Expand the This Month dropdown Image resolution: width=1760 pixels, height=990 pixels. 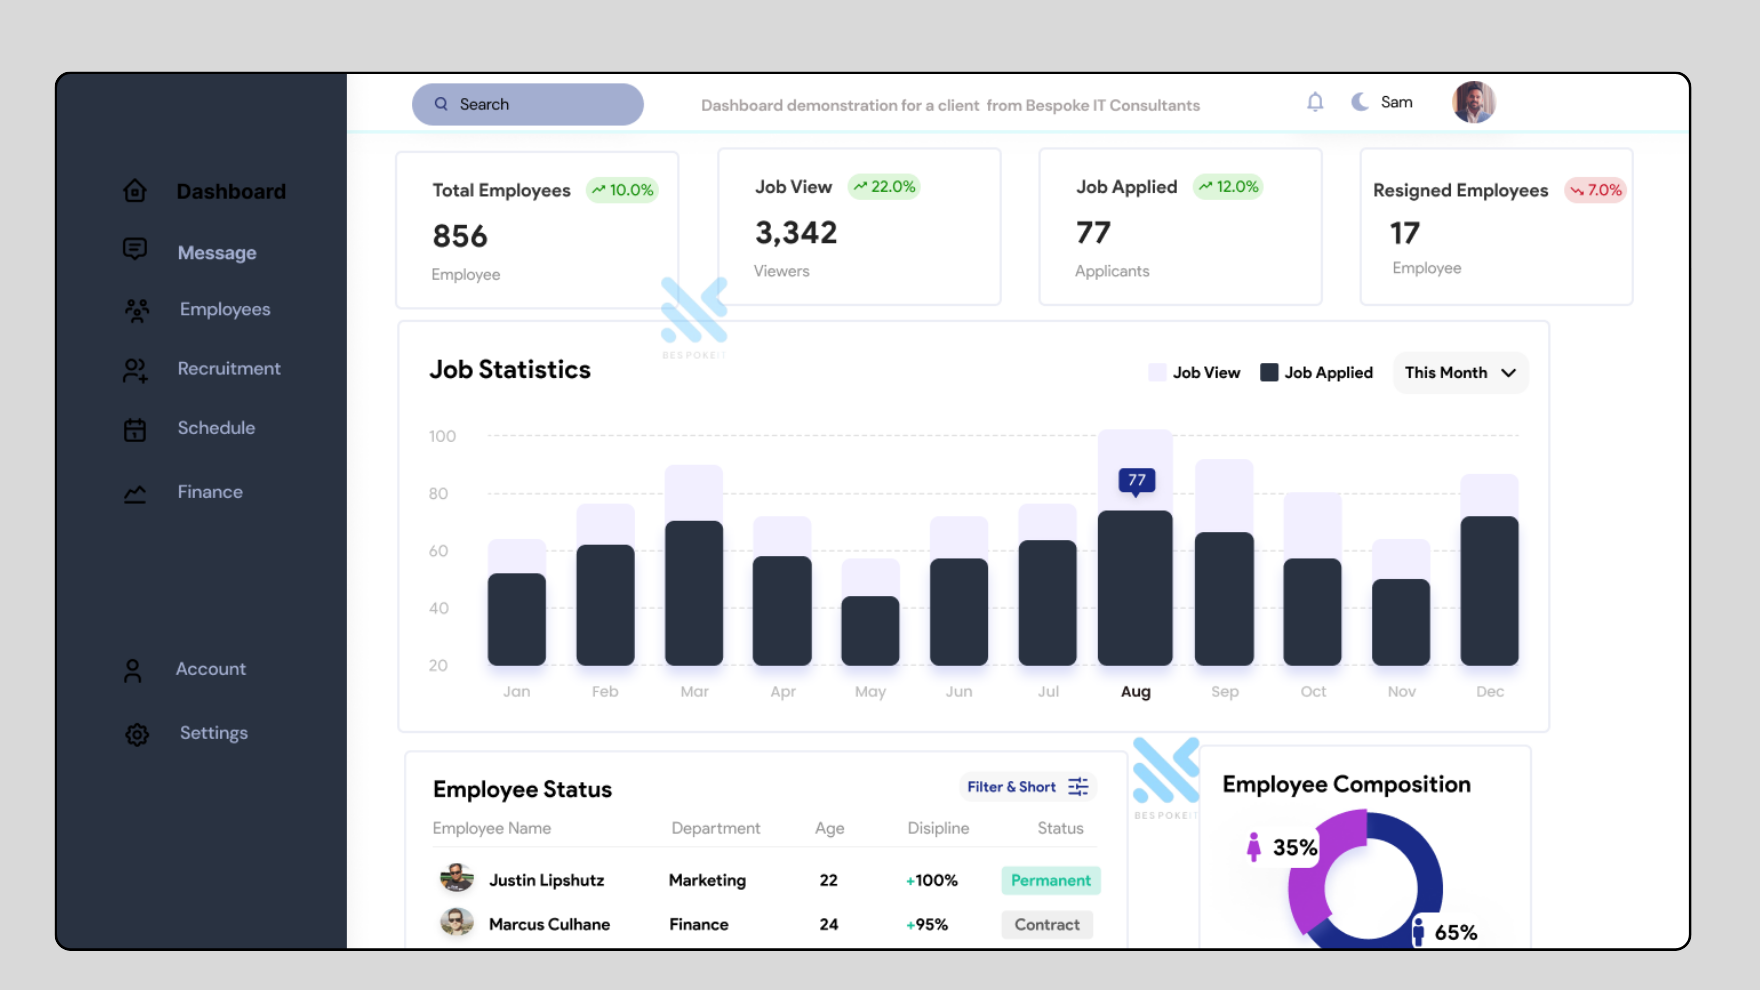click(1460, 373)
